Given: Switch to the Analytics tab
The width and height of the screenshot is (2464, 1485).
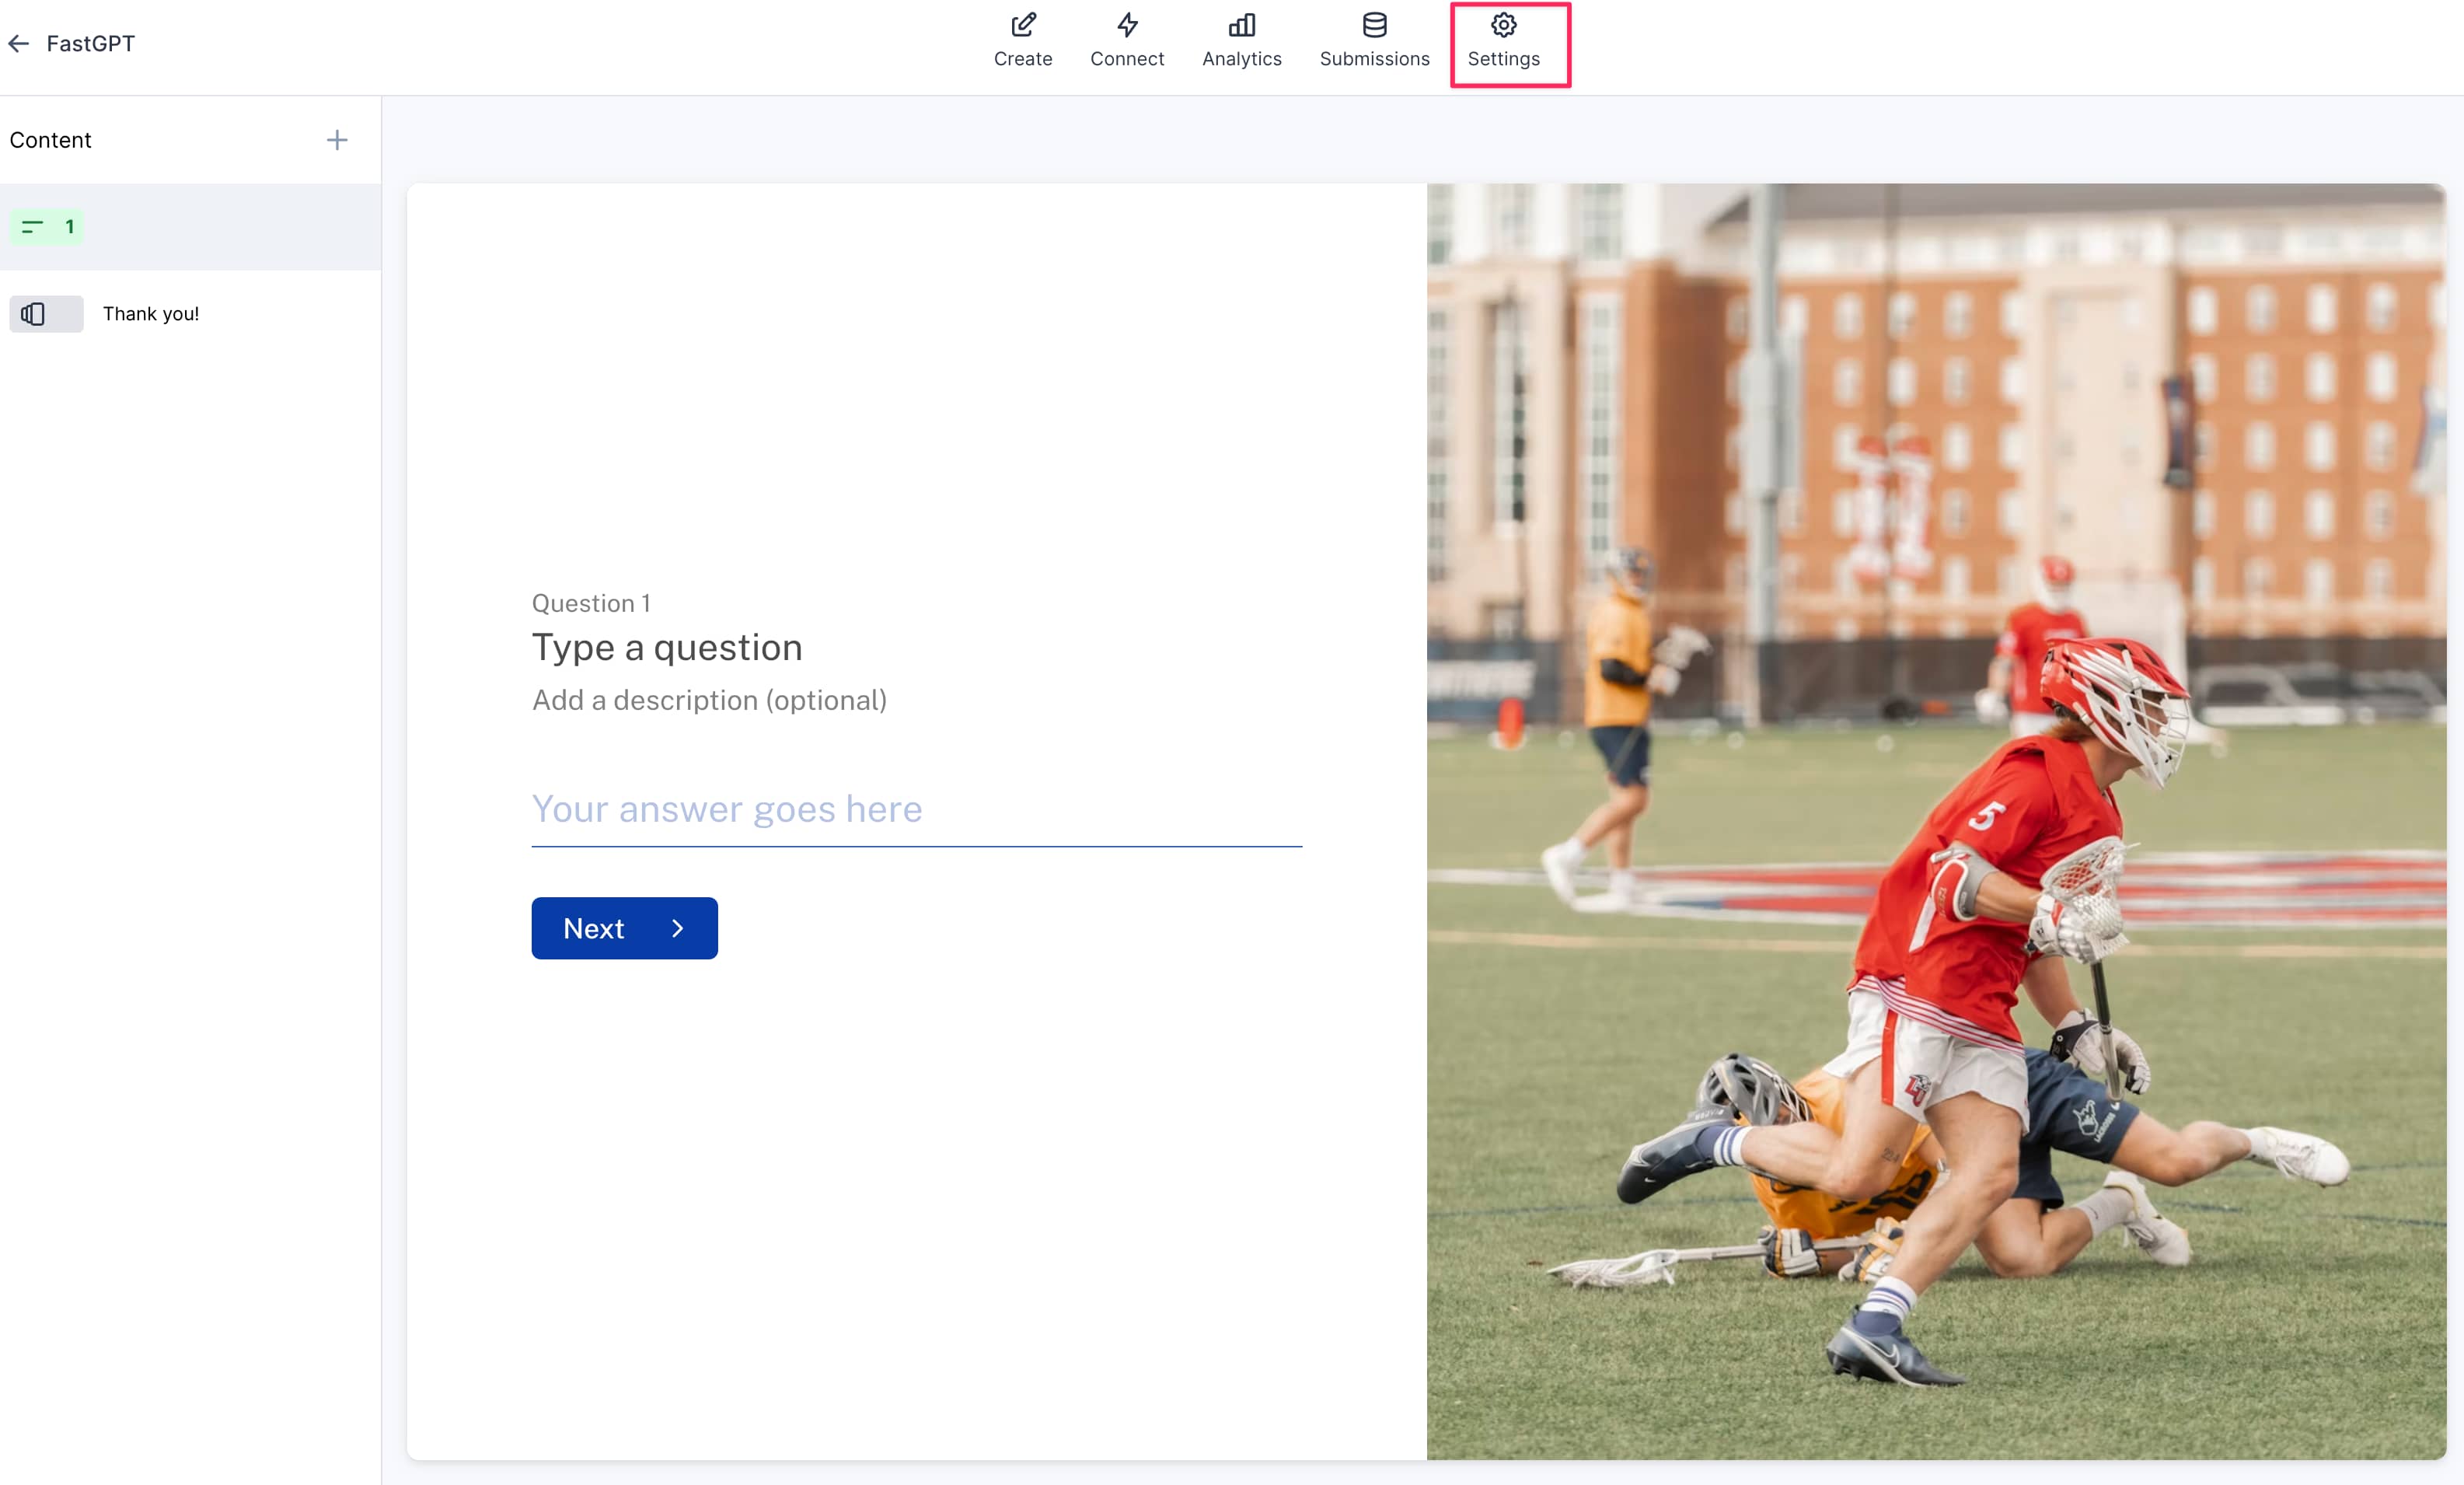Looking at the screenshot, I should coord(1241,58).
